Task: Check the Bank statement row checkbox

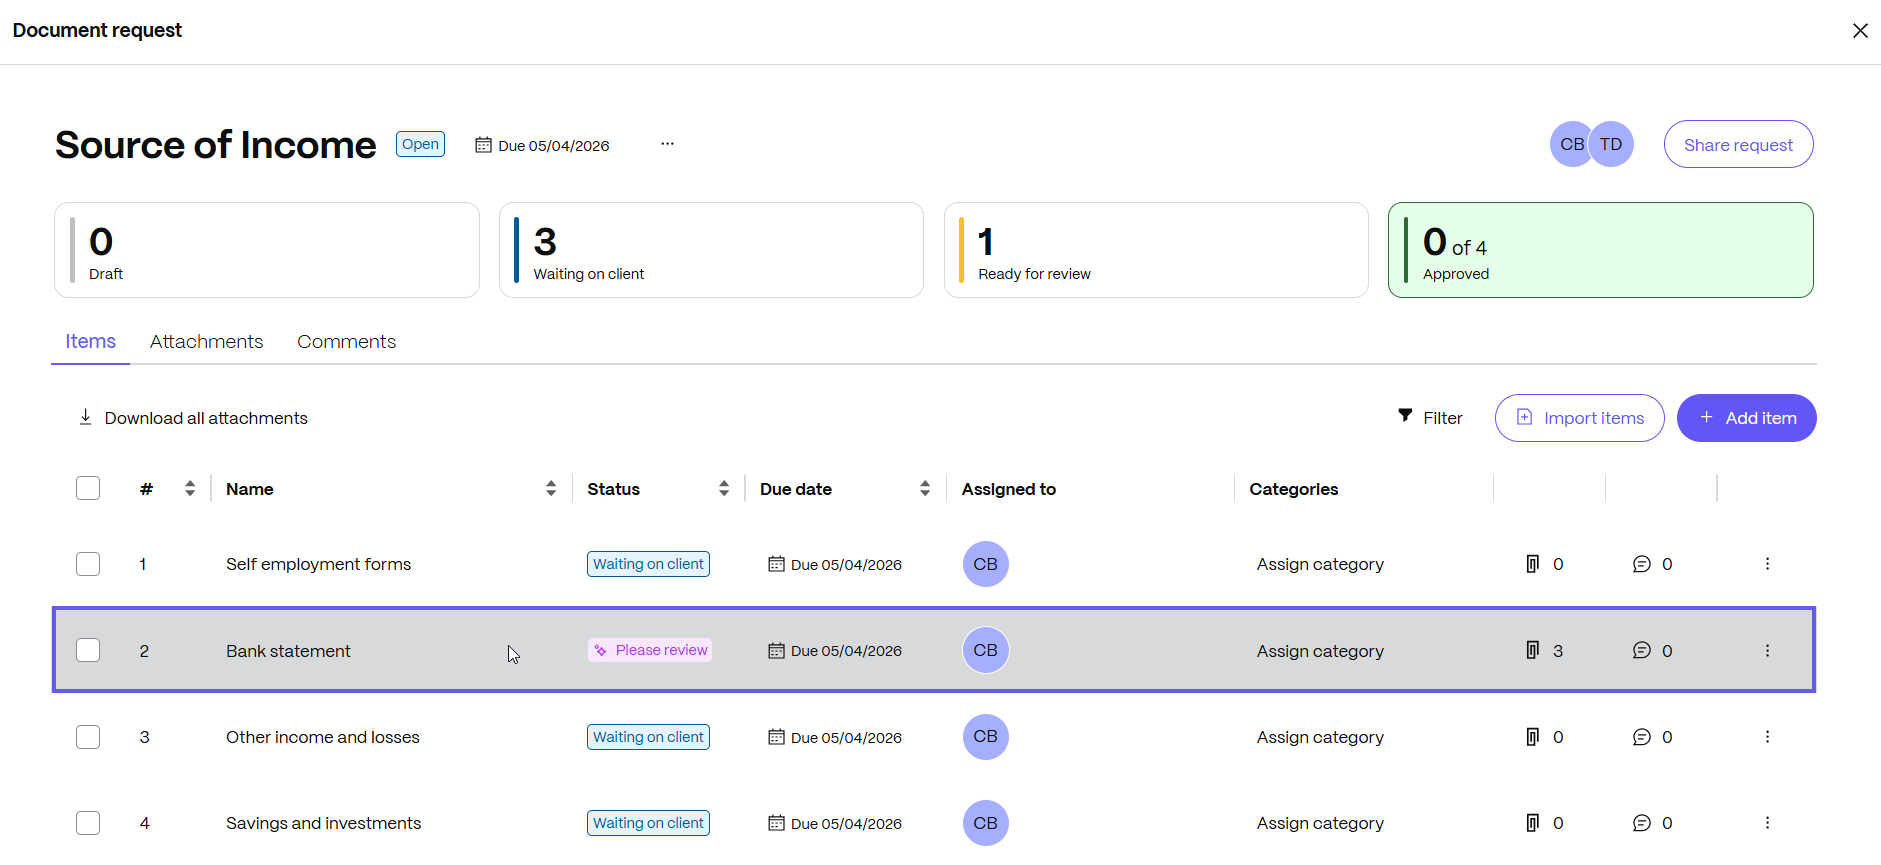Action: coord(88,650)
